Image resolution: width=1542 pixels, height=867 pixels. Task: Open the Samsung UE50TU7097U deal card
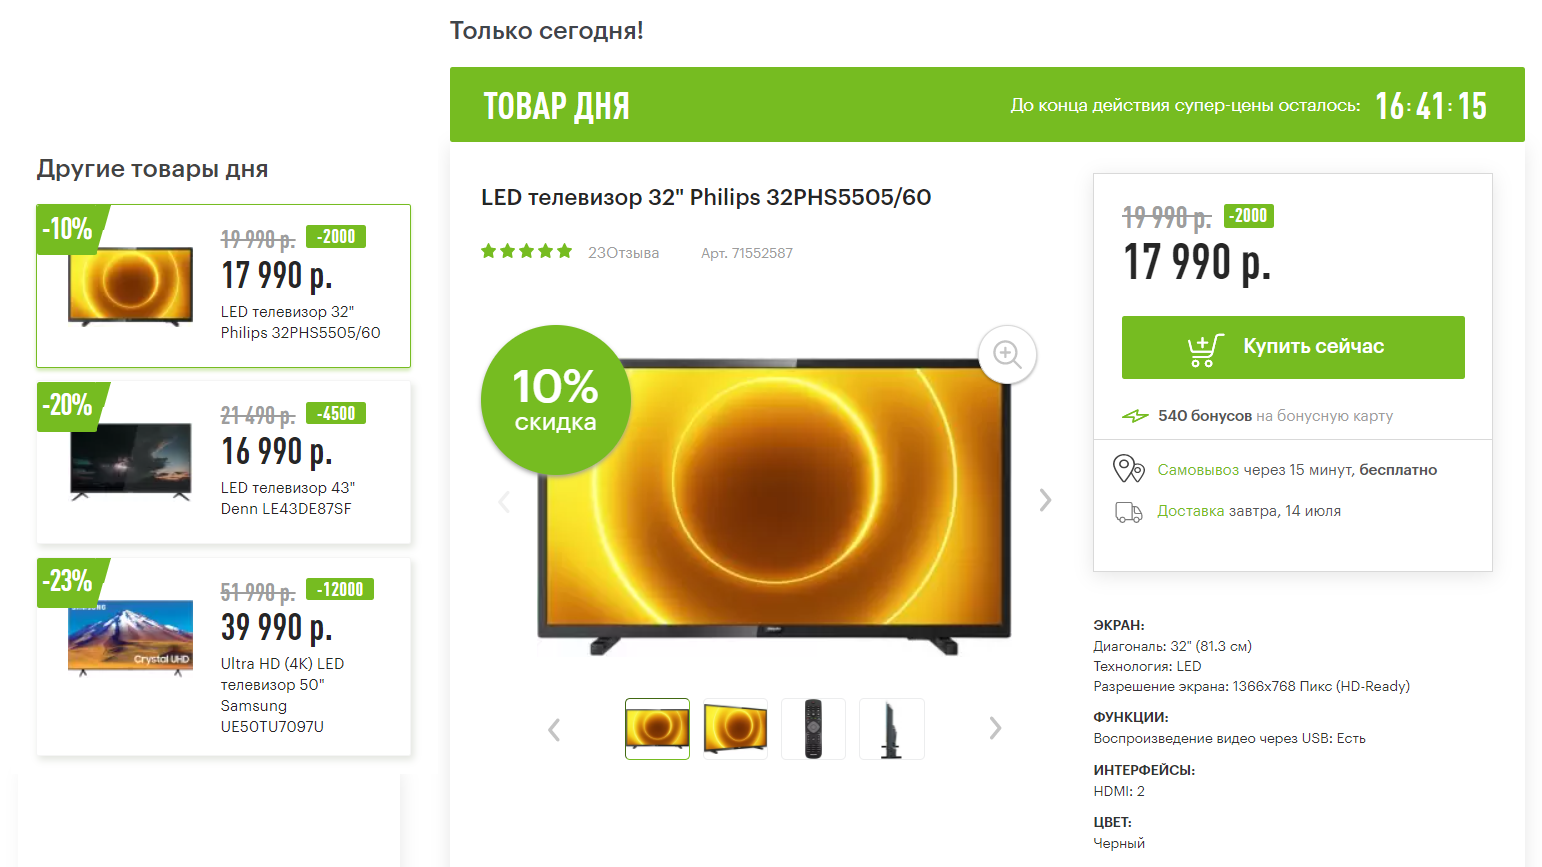[x=224, y=656]
